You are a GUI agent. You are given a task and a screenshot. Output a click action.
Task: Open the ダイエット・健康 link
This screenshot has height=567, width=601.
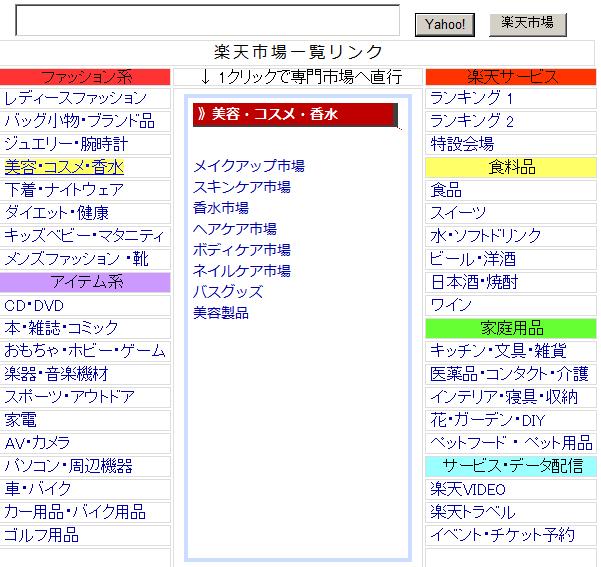click(x=57, y=213)
